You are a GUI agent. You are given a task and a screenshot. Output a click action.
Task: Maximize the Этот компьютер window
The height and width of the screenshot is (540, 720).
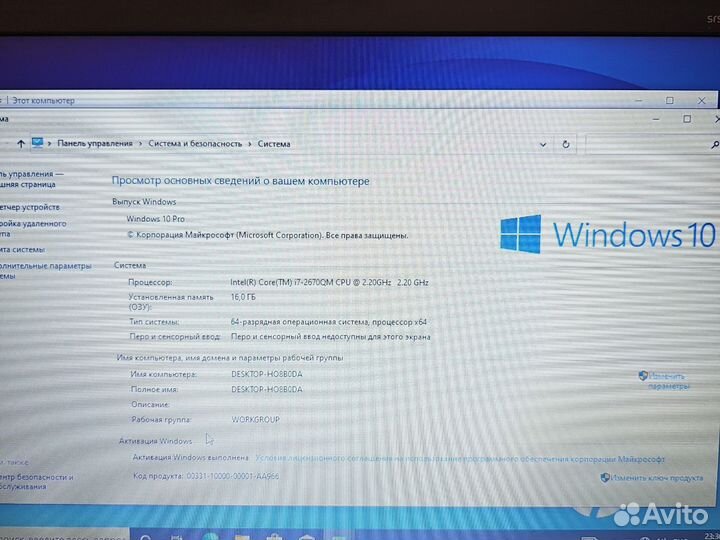[670, 101]
